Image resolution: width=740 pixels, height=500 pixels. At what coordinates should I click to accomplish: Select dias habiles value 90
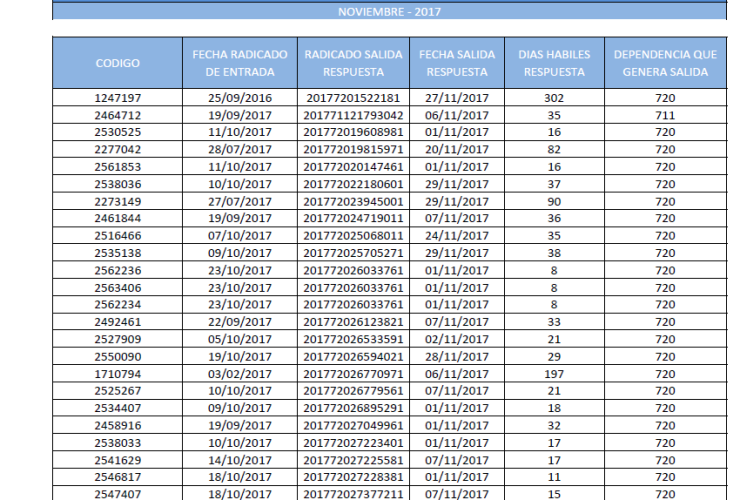(x=554, y=202)
